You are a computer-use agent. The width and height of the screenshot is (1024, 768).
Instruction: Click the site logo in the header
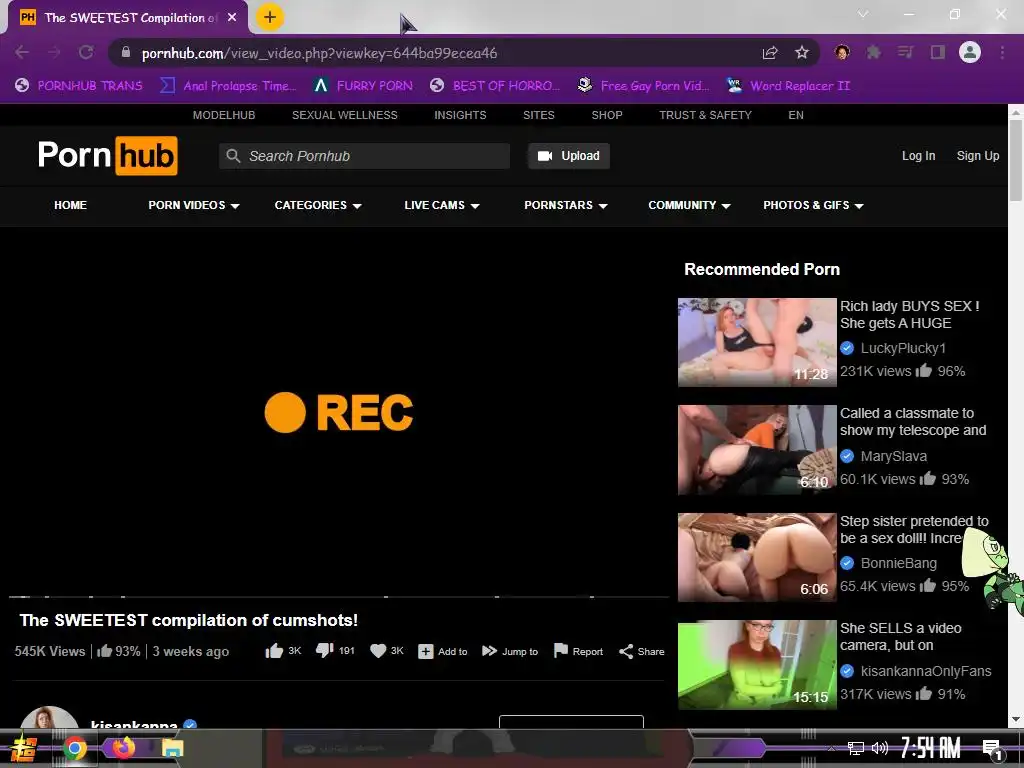click(108, 155)
